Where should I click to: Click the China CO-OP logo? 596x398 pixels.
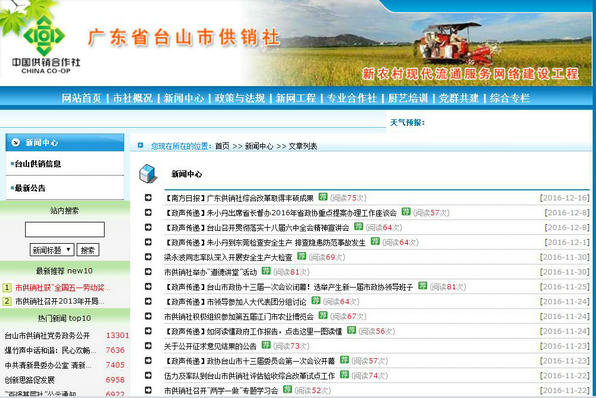[x=45, y=44]
